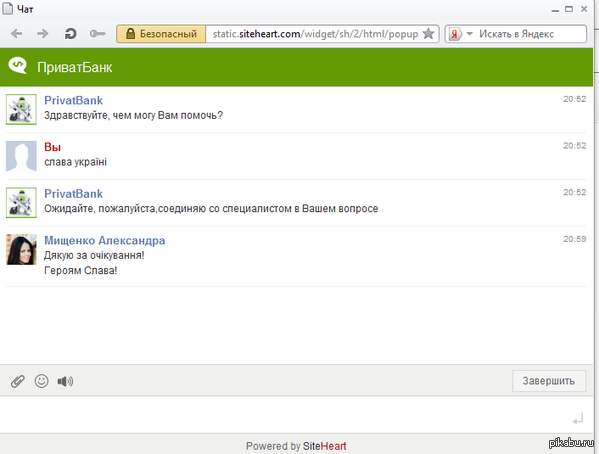End the chat with Завершить button
Screen dimensions: 599x454
click(549, 381)
